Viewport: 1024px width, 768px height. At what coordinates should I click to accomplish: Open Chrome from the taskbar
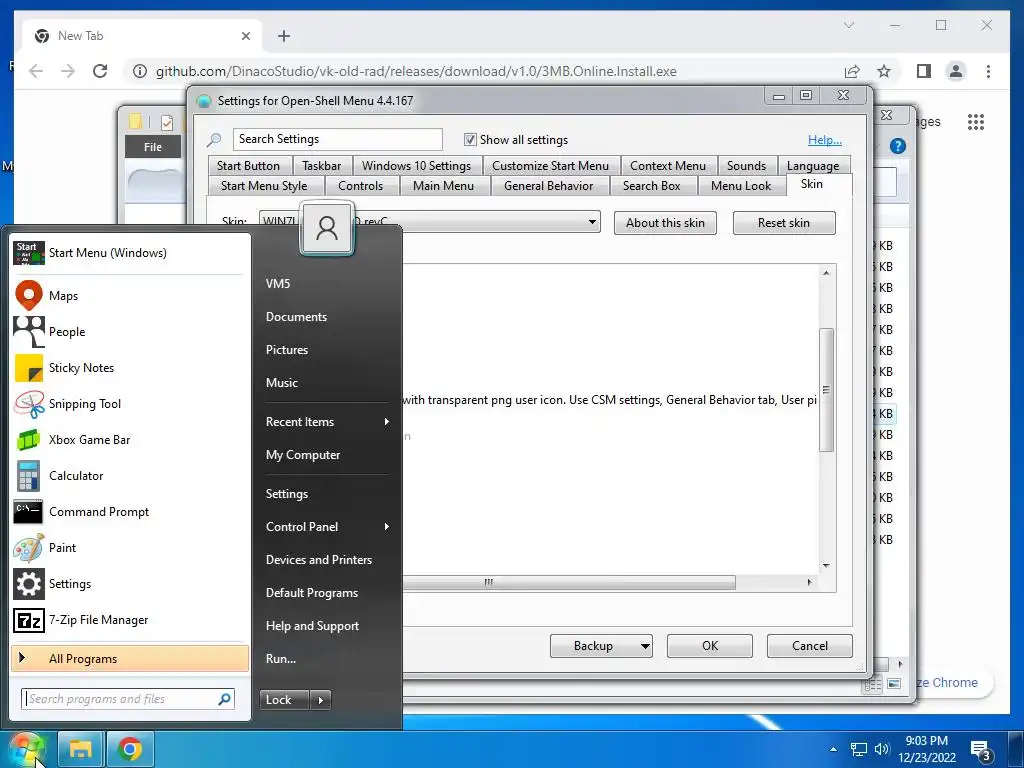(129, 748)
